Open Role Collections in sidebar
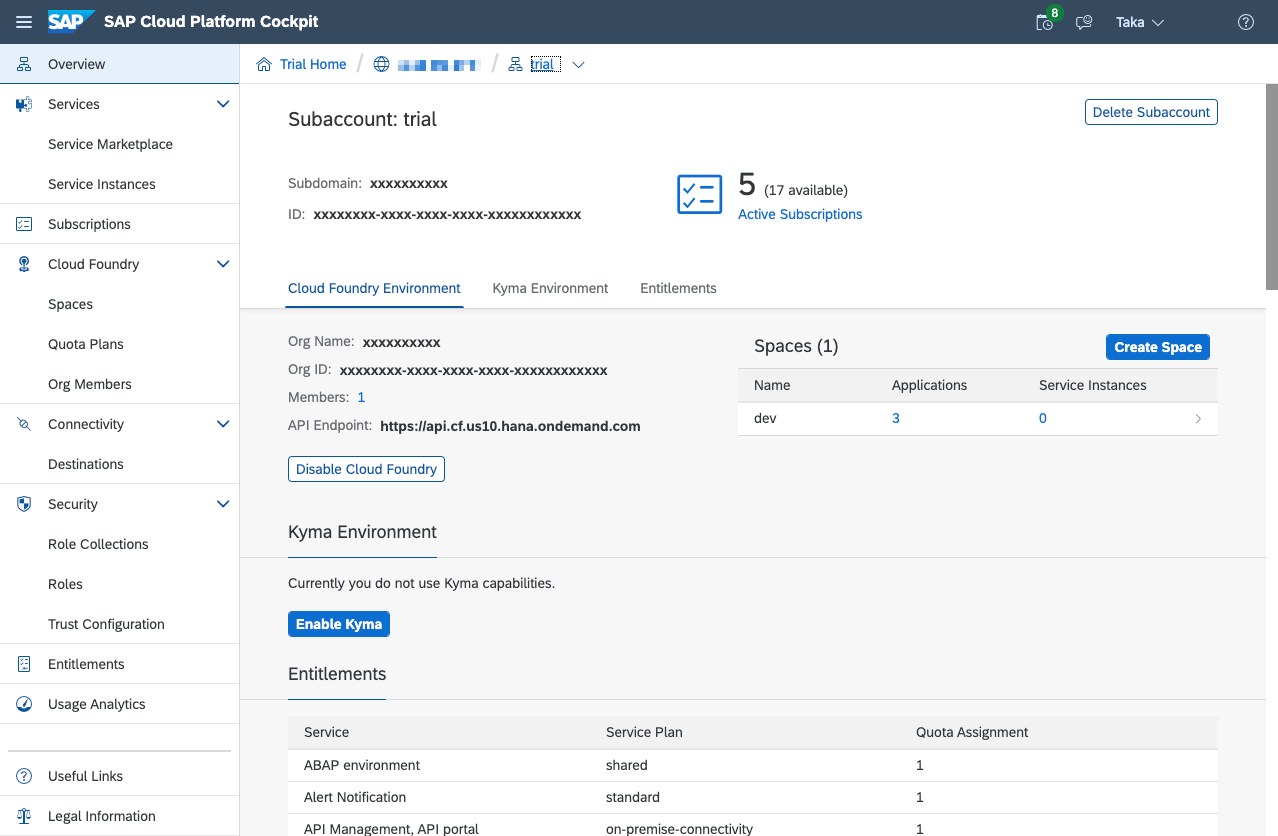Viewport: 1278px width, 836px height. (98, 544)
